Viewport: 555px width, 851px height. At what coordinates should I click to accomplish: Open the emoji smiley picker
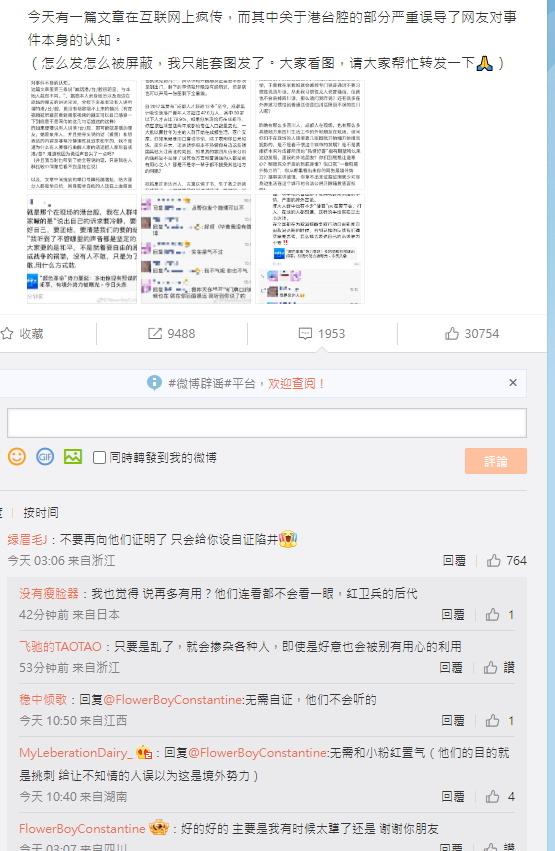[17, 456]
